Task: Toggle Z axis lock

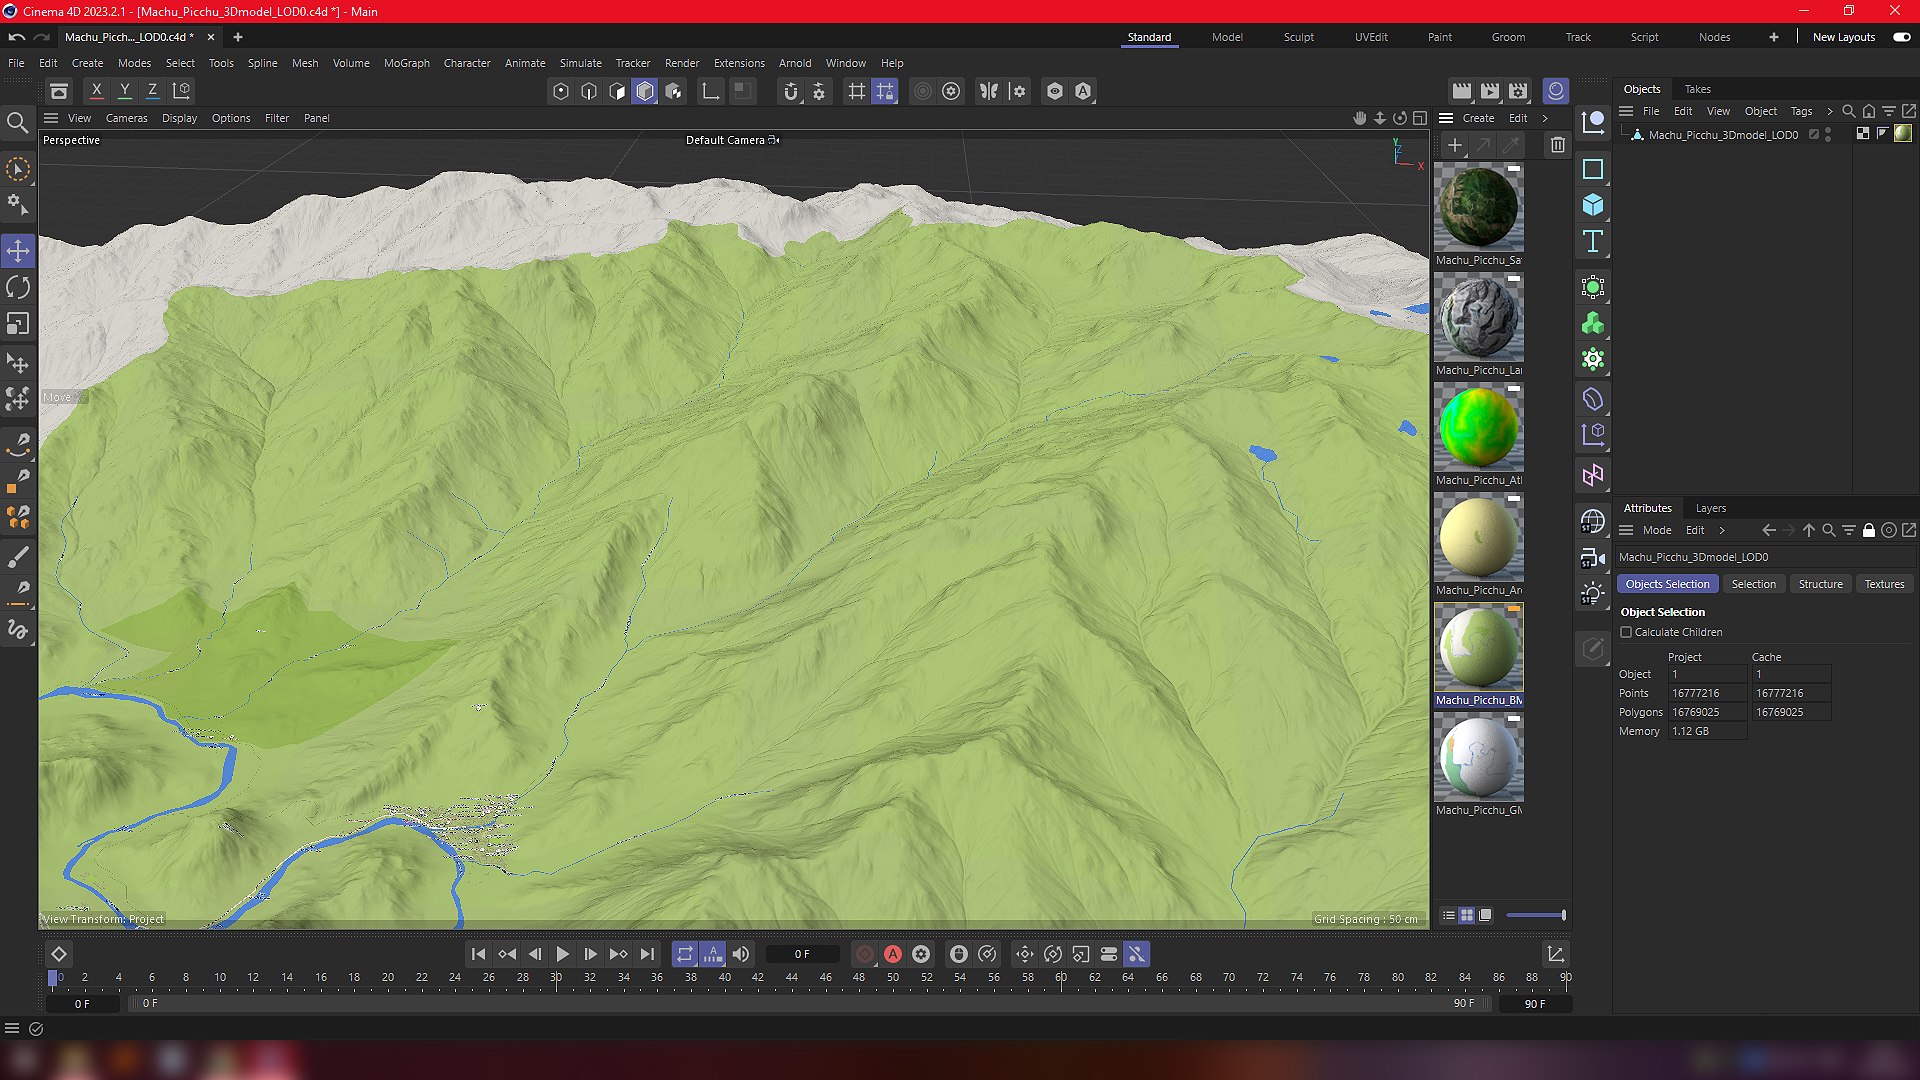Action: (x=153, y=90)
